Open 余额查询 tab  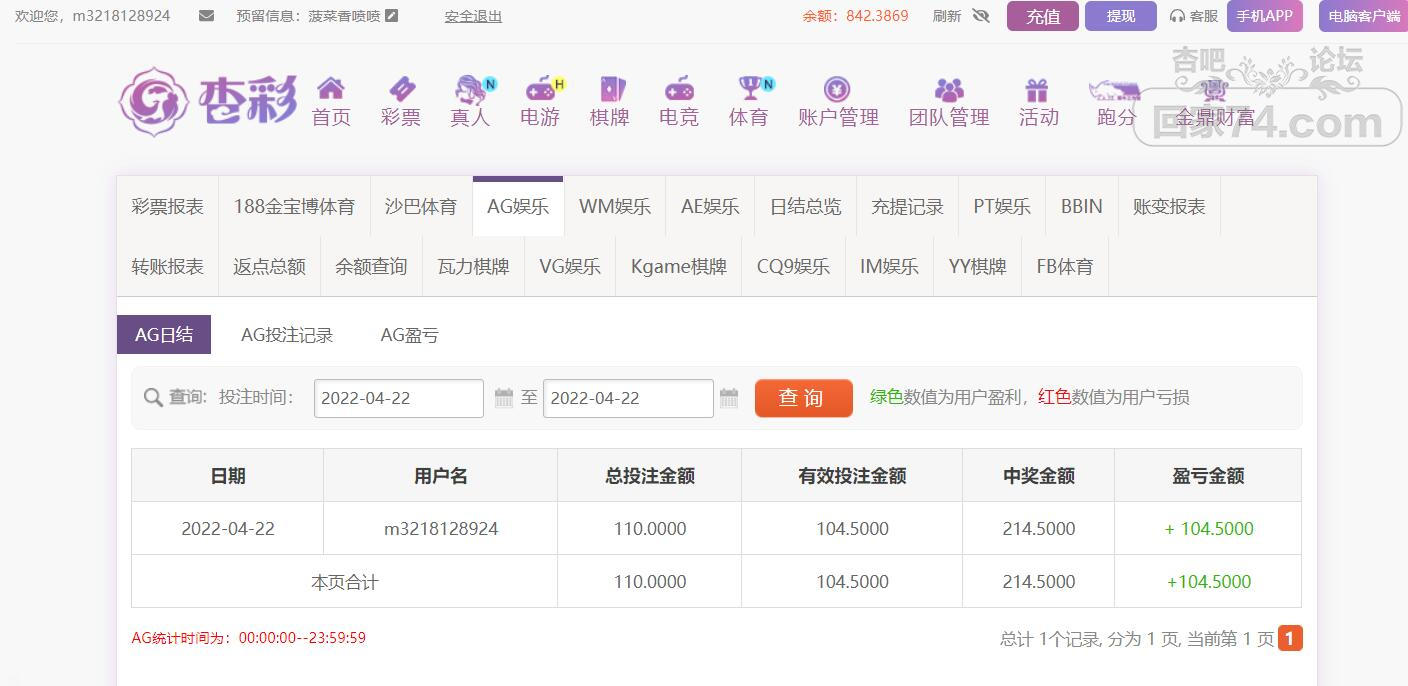[x=372, y=267]
